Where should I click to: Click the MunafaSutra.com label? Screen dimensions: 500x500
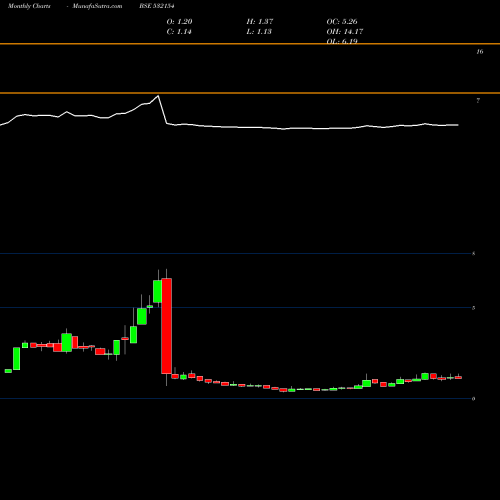tap(97, 6)
